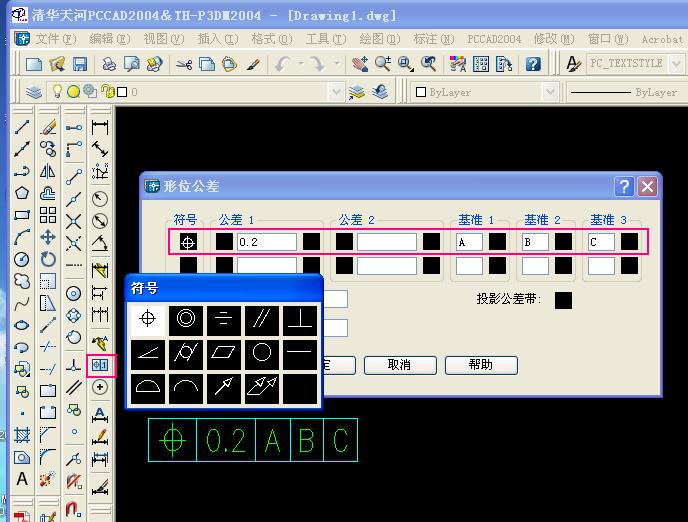688x522 pixels.
Task: Toggle layer on/off lightbulb
Action: pos(57,91)
